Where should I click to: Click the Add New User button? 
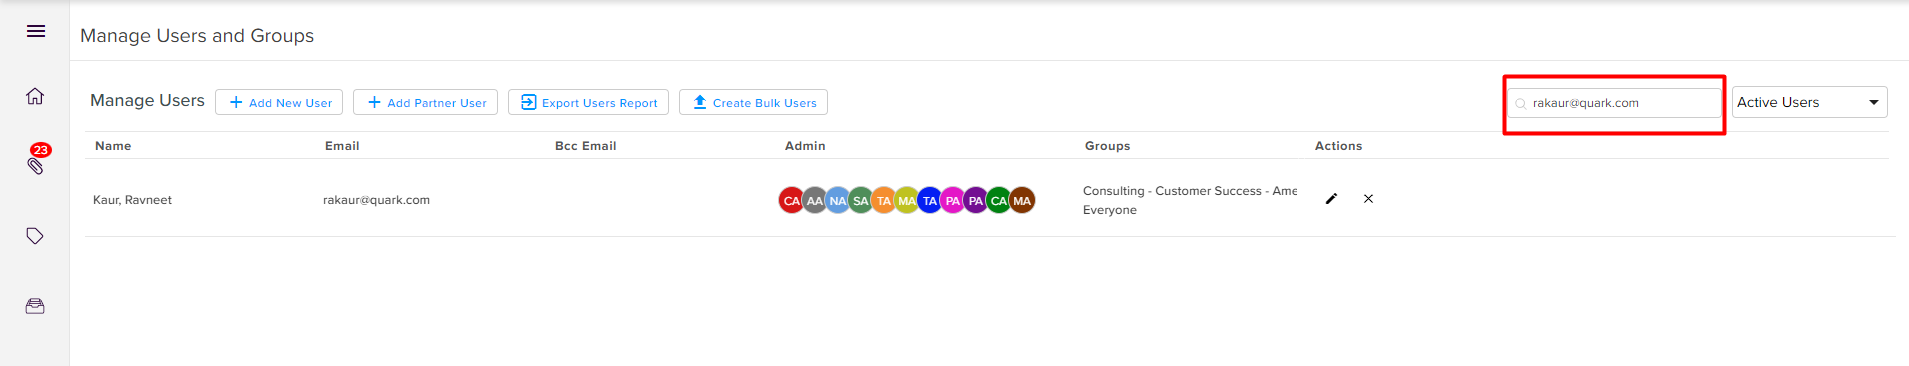click(279, 102)
